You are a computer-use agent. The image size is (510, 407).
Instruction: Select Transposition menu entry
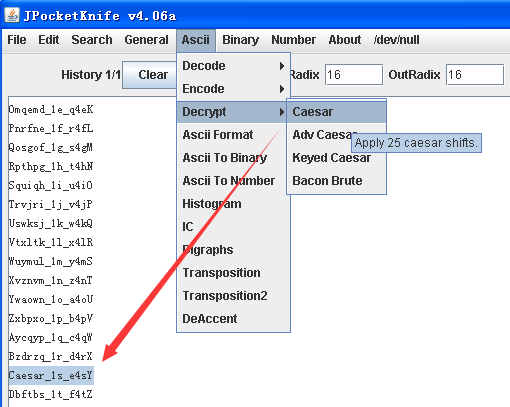[233, 273]
